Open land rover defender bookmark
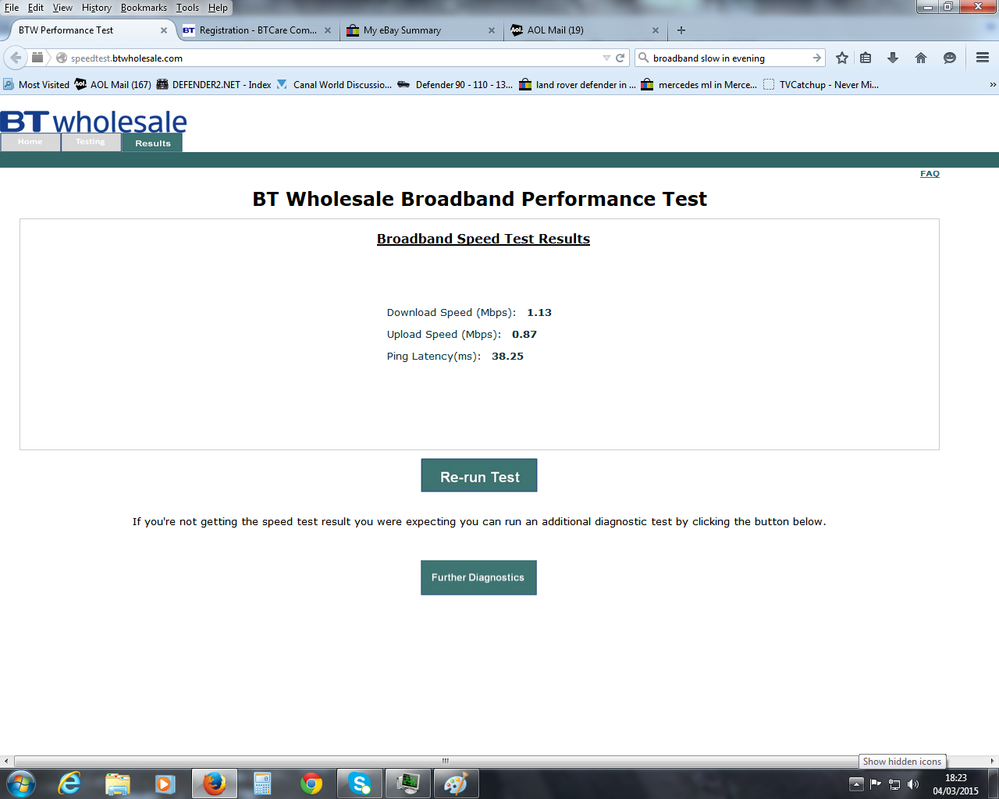Image resolution: width=999 pixels, height=799 pixels. pos(577,85)
